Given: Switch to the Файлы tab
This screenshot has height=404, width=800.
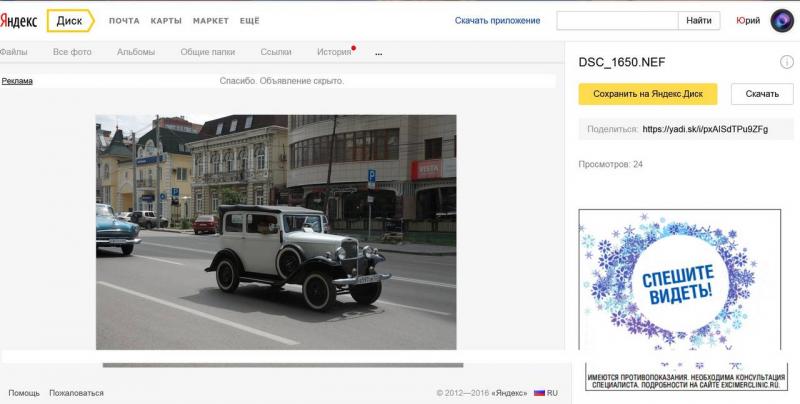Looking at the screenshot, I should tap(14, 52).
